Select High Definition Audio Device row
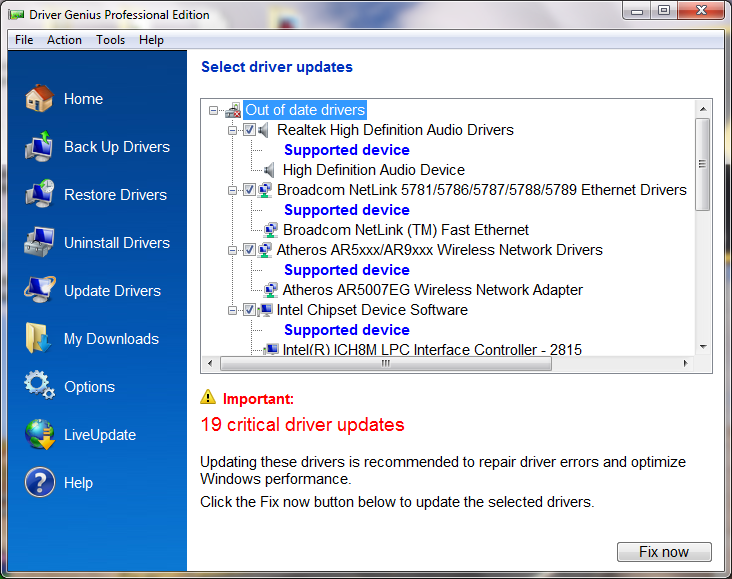This screenshot has width=732, height=579. pyautogui.click(x=373, y=170)
